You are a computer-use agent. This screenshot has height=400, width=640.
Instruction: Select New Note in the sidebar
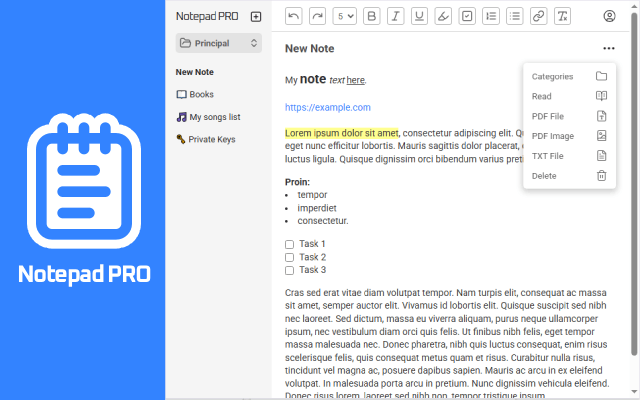click(x=195, y=72)
